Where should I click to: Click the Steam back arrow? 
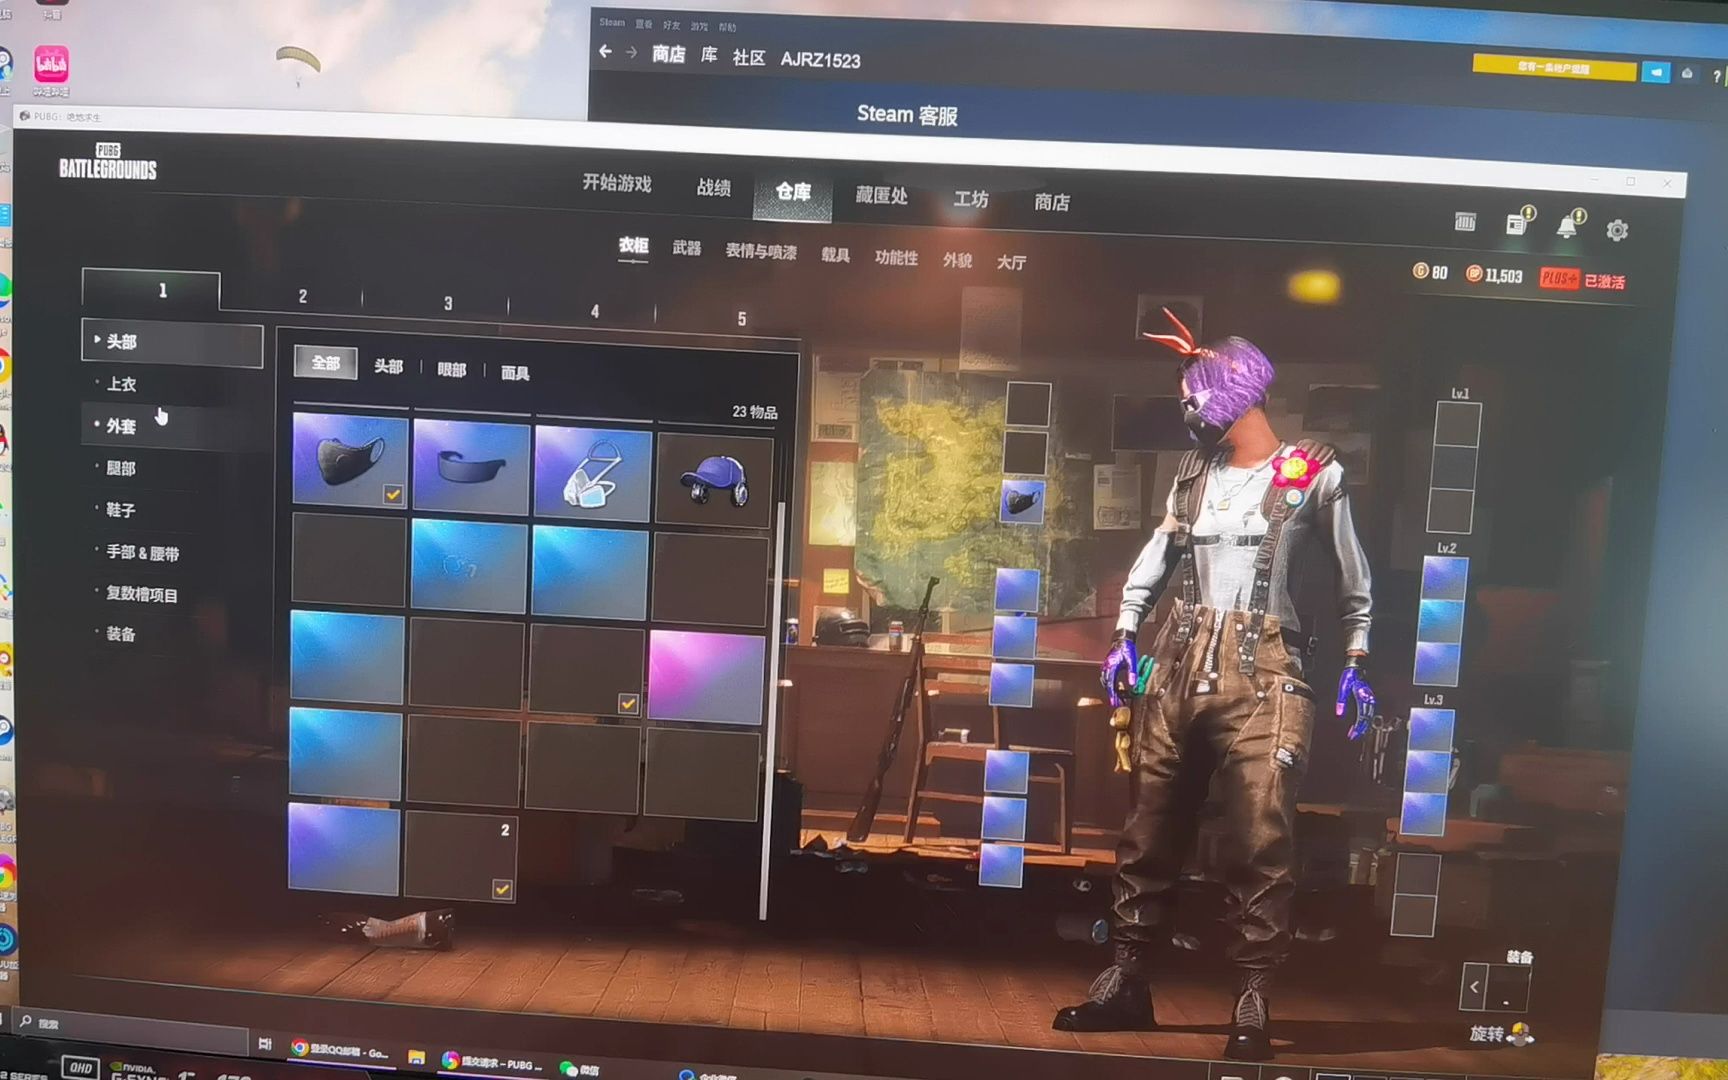coord(606,51)
